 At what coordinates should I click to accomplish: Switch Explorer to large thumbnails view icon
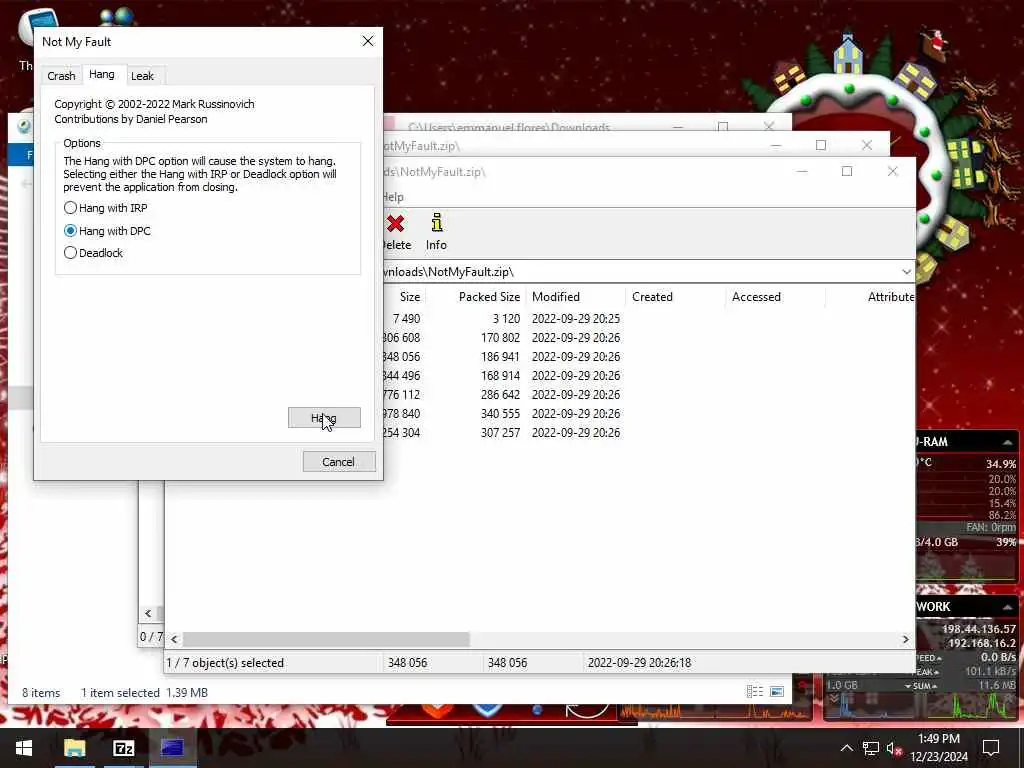(x=776, y=692)
